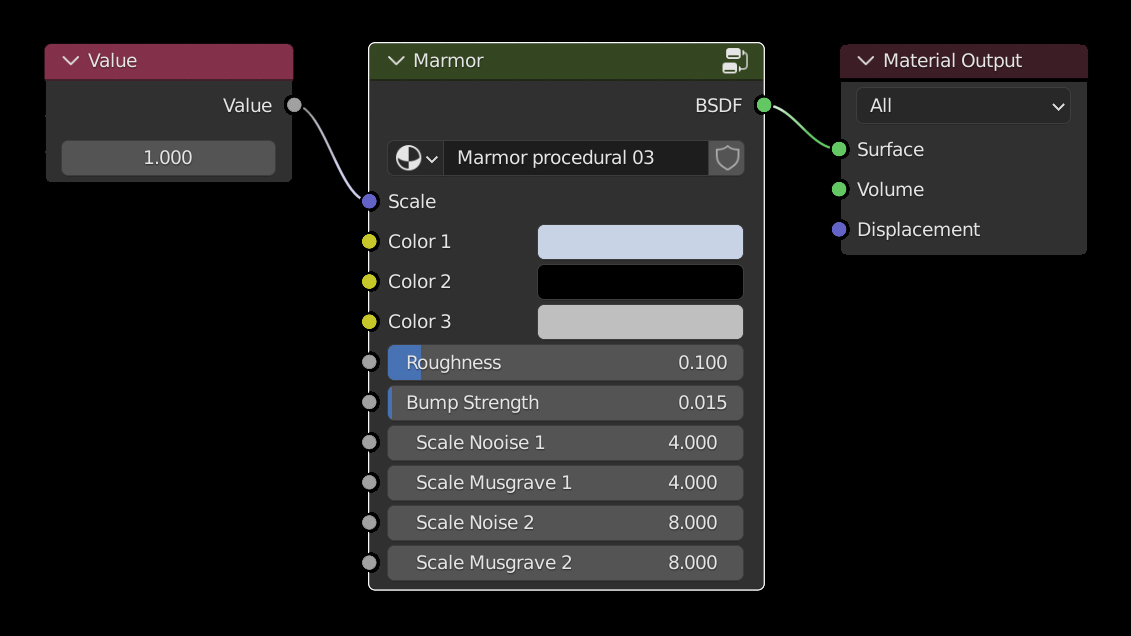The height and width of the screenshot is (636, 1131).
Task: Click the Value field showing 1.000
Action: pos(168,158)
